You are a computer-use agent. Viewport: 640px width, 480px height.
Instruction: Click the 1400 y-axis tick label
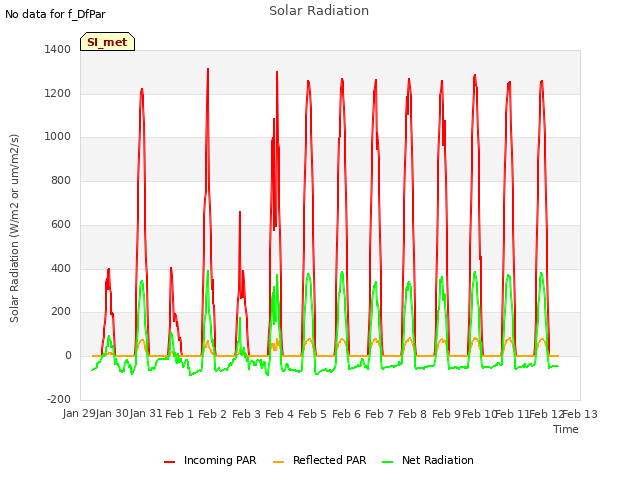point(58,49)
